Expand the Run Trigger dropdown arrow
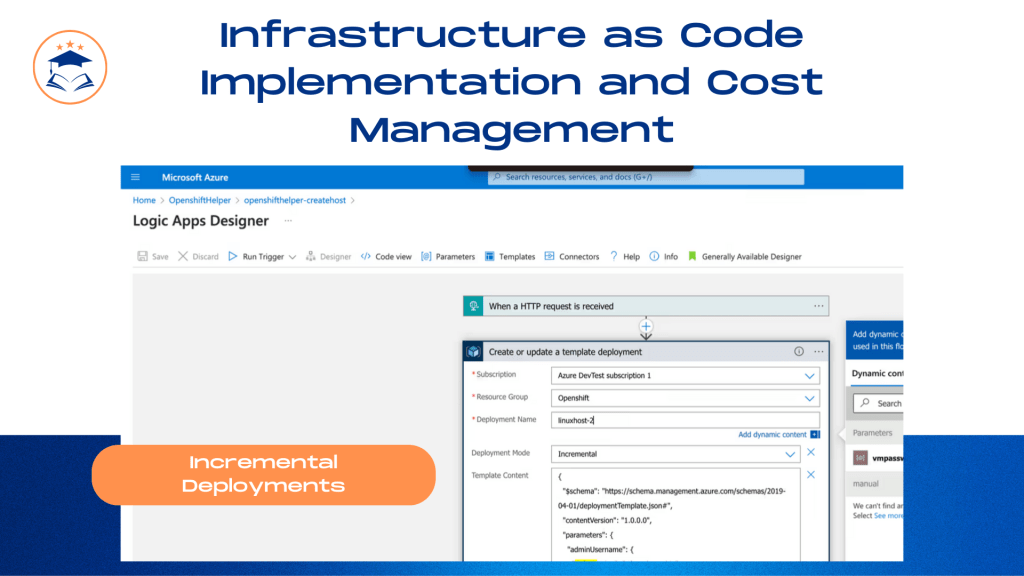This screenshot has height=576, width=1024. pos(293,257)
